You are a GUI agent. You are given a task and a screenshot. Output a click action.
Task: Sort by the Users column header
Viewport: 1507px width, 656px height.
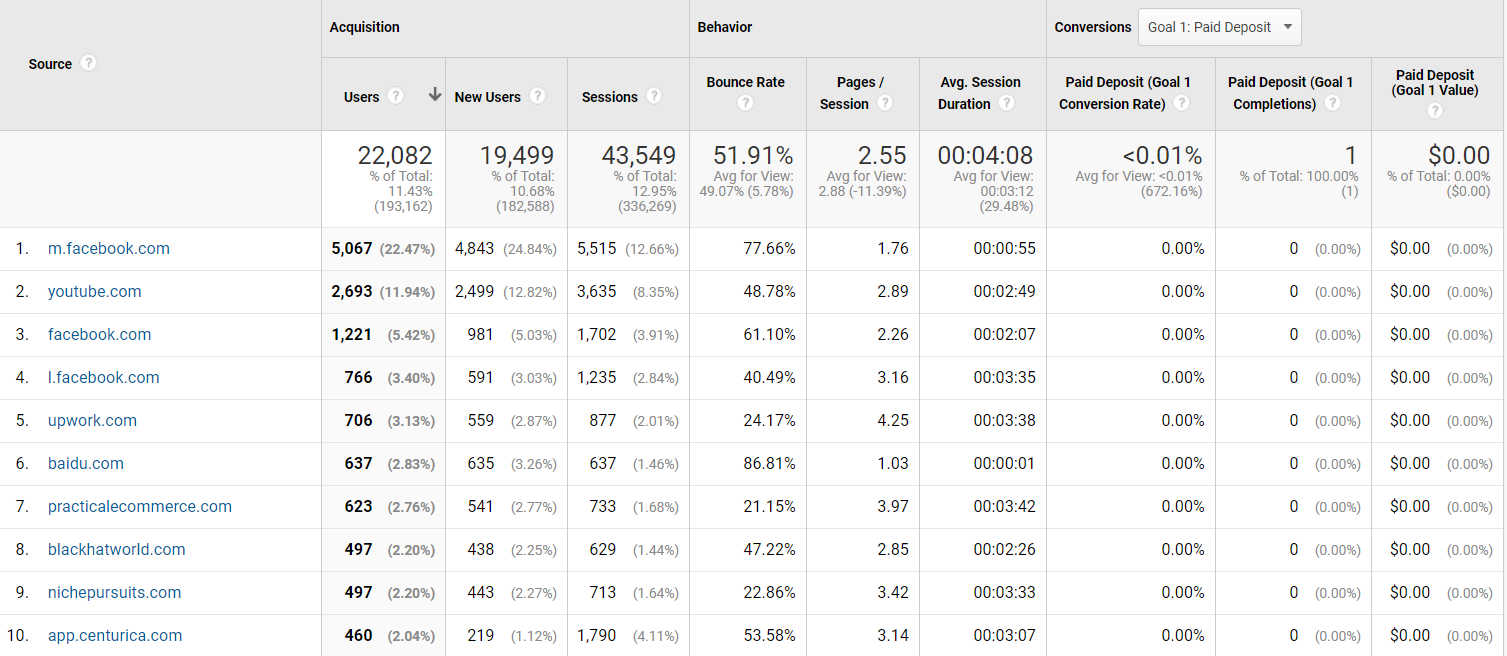tap(361, 97)
